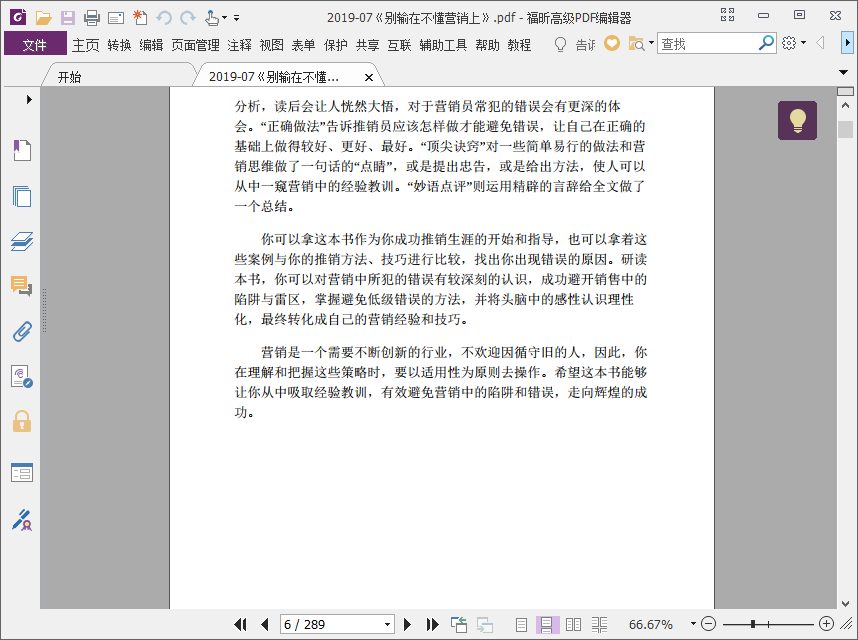
Task: Open the folder search icon
Action: point(636,43)
